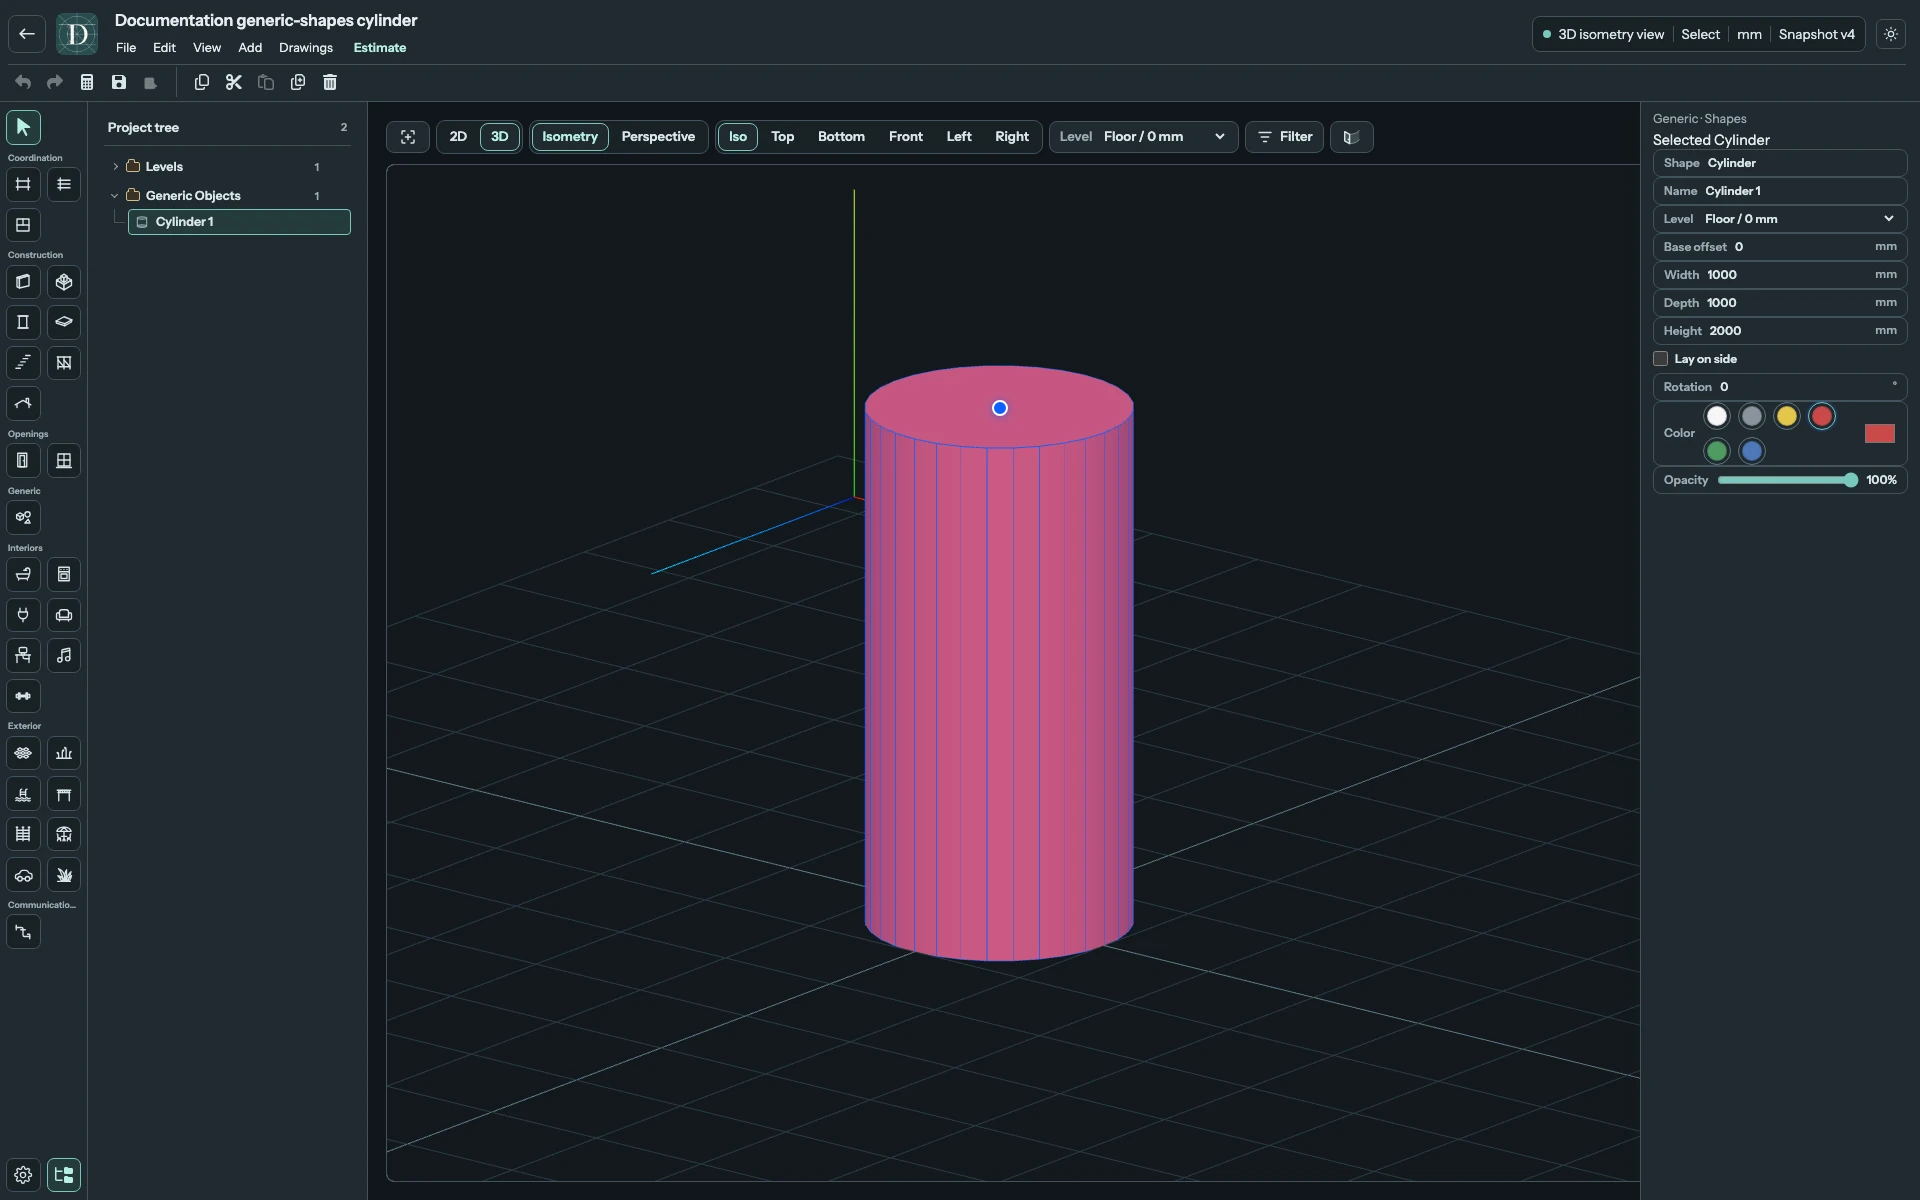
Task: Click the scissors cut icon
Action: click(234, 82)
